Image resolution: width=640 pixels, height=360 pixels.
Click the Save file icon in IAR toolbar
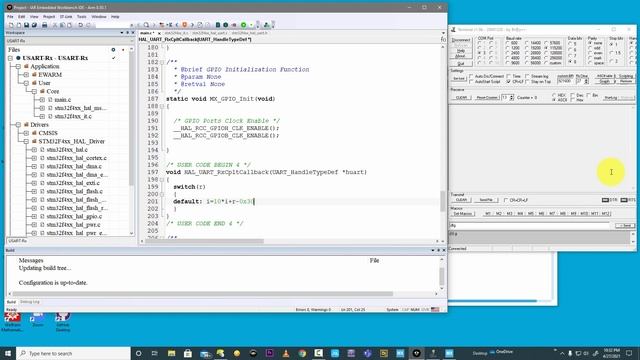coord(27,25)
